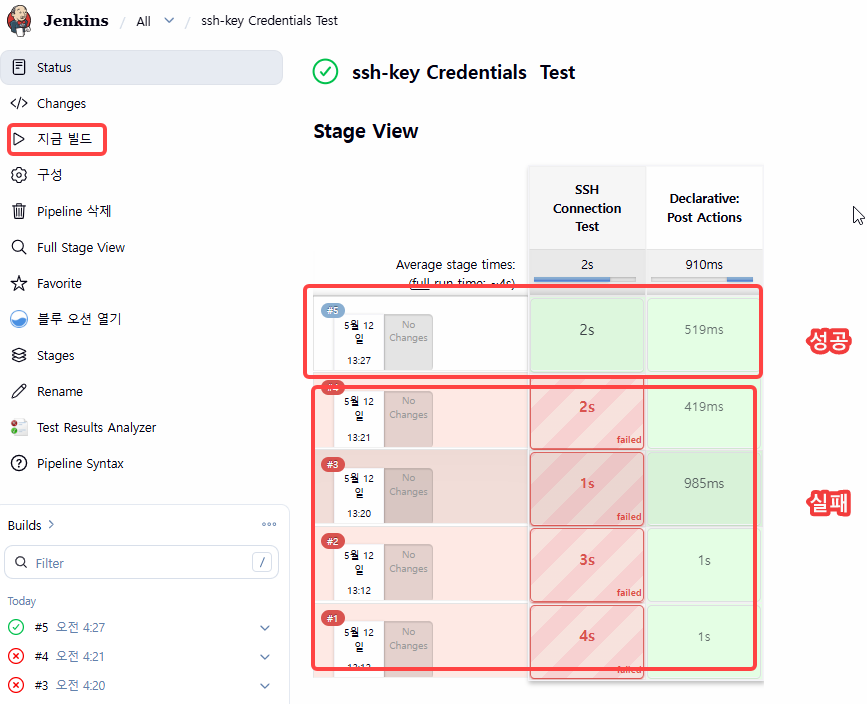This screenshot has height=704, width=867.
Task: Open Changes via its code icon
Action: coord(19,103)
